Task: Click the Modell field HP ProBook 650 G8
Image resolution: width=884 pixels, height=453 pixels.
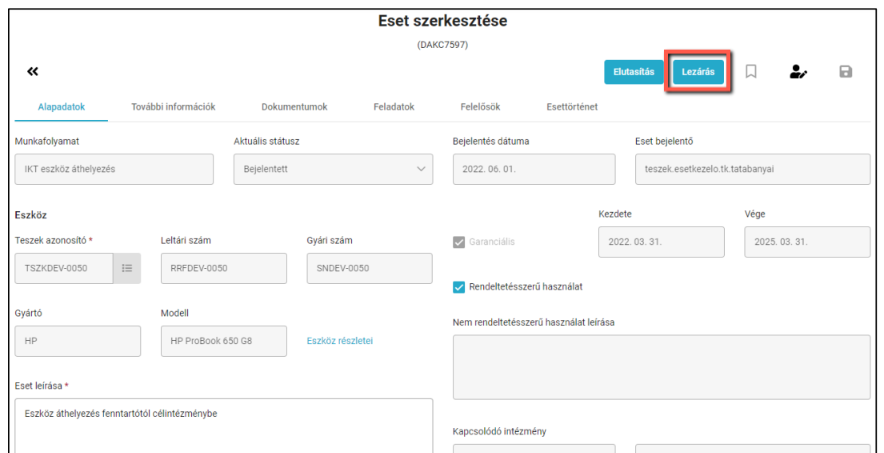Action: [224, 341]
